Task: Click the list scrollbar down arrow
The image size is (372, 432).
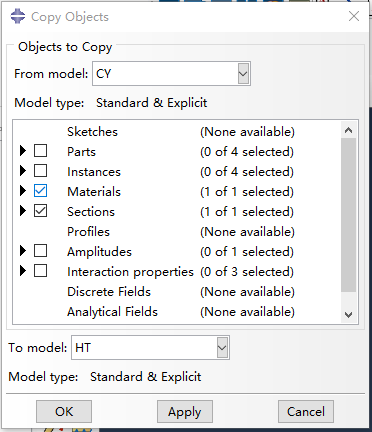Action: point(349,314)
